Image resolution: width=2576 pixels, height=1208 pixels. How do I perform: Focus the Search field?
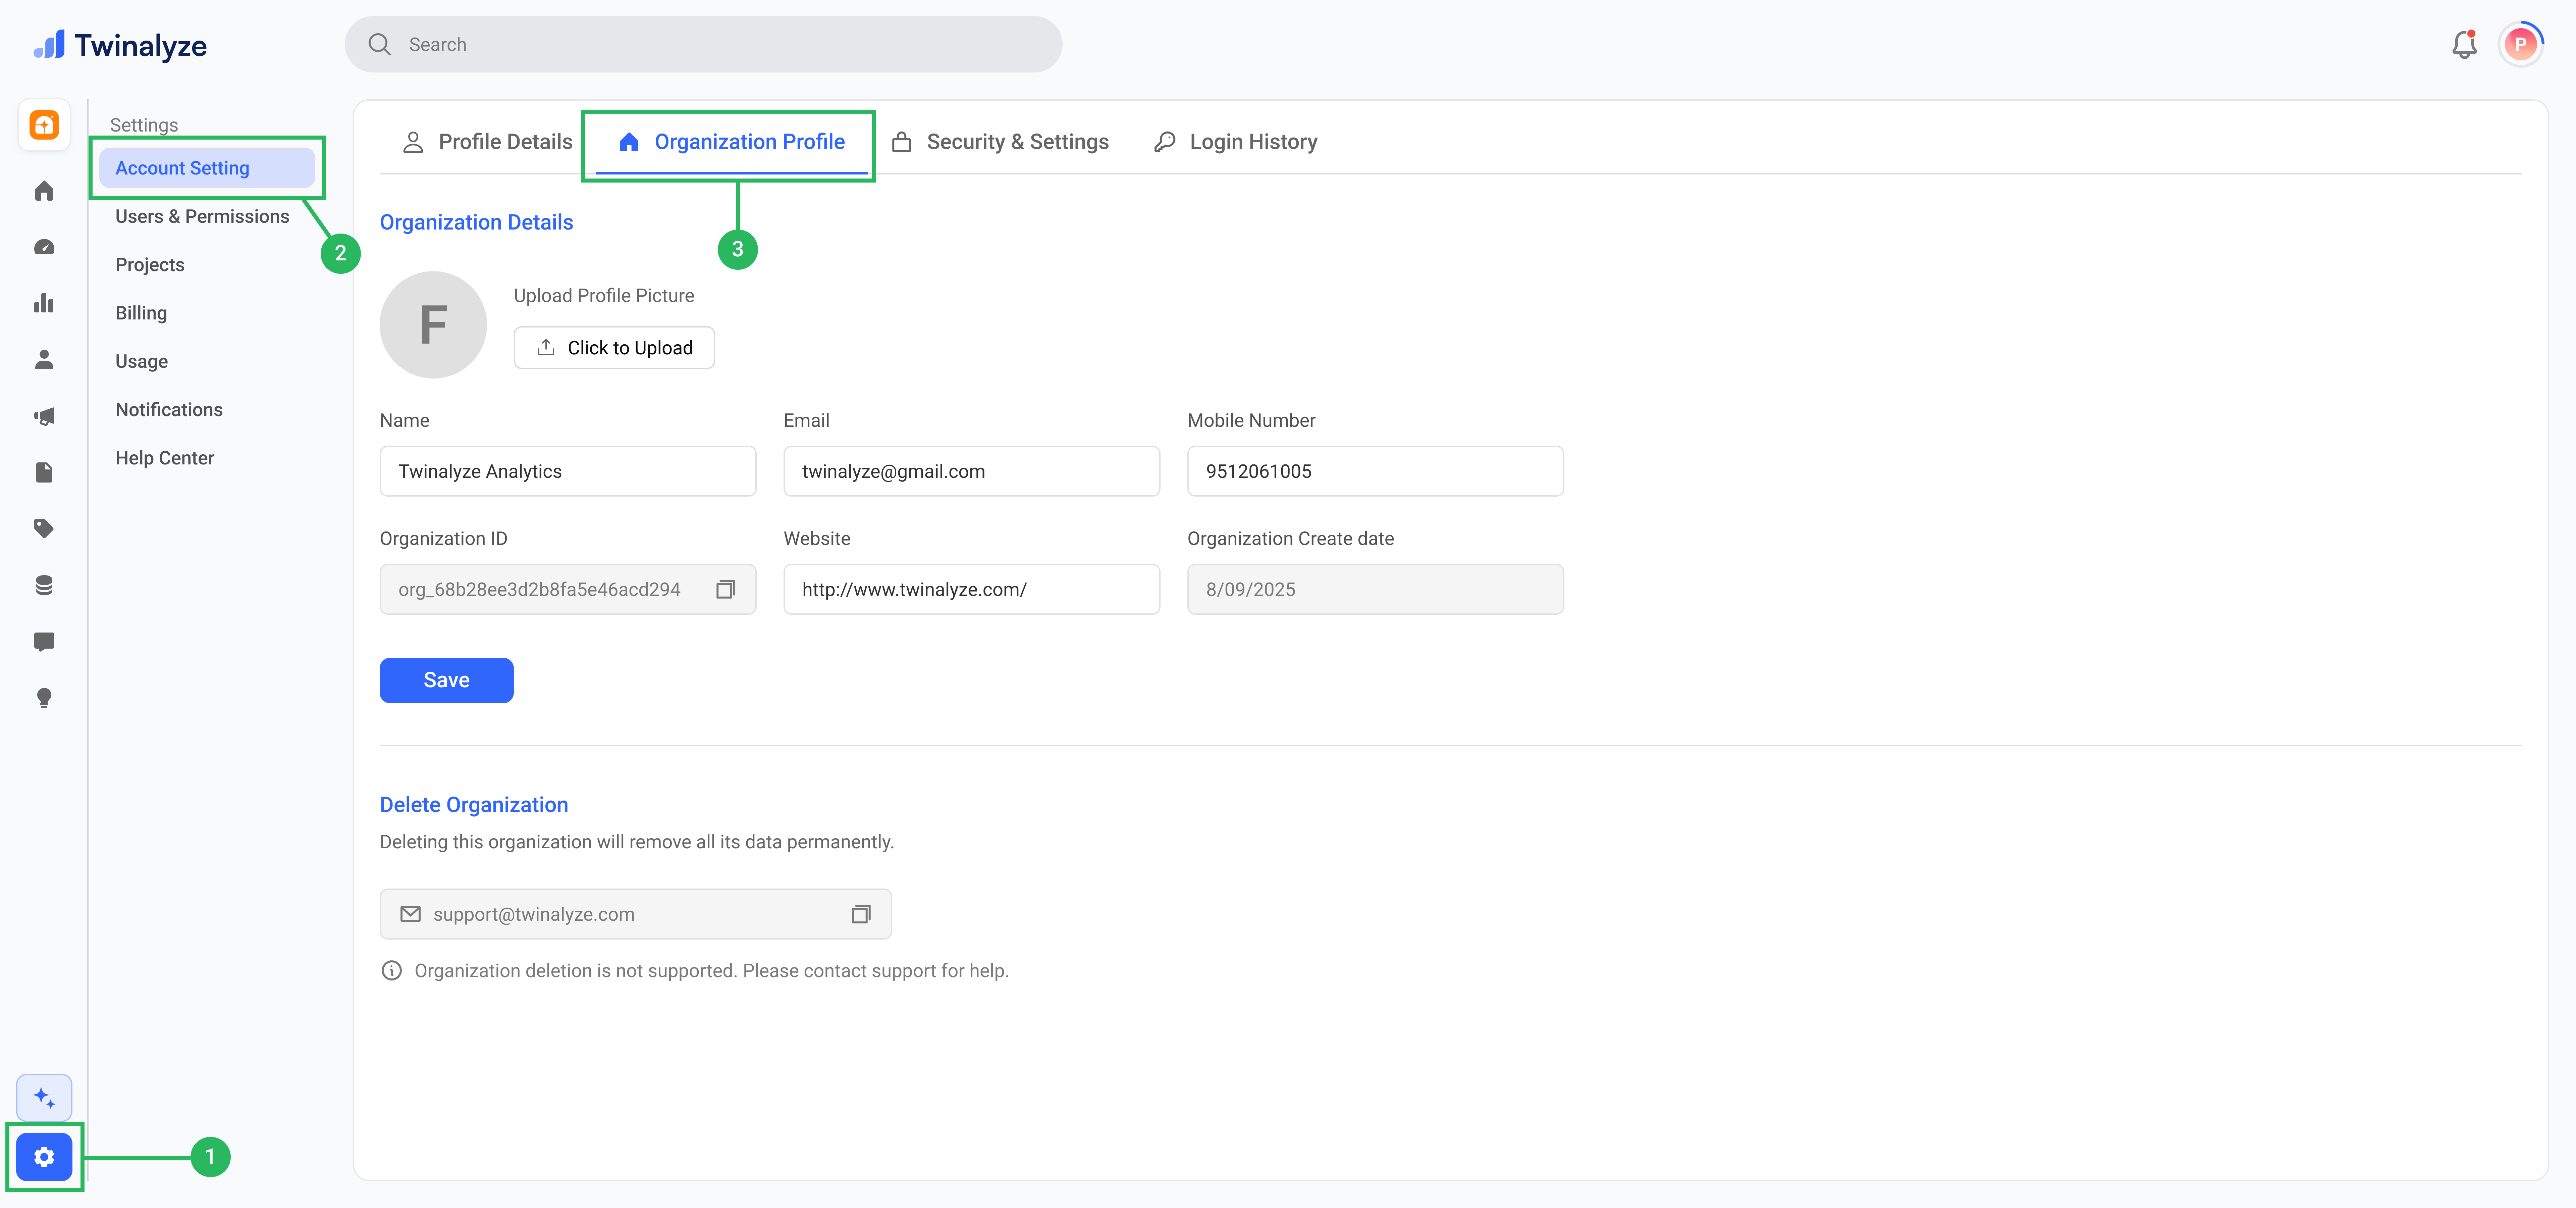click(703, 44)
